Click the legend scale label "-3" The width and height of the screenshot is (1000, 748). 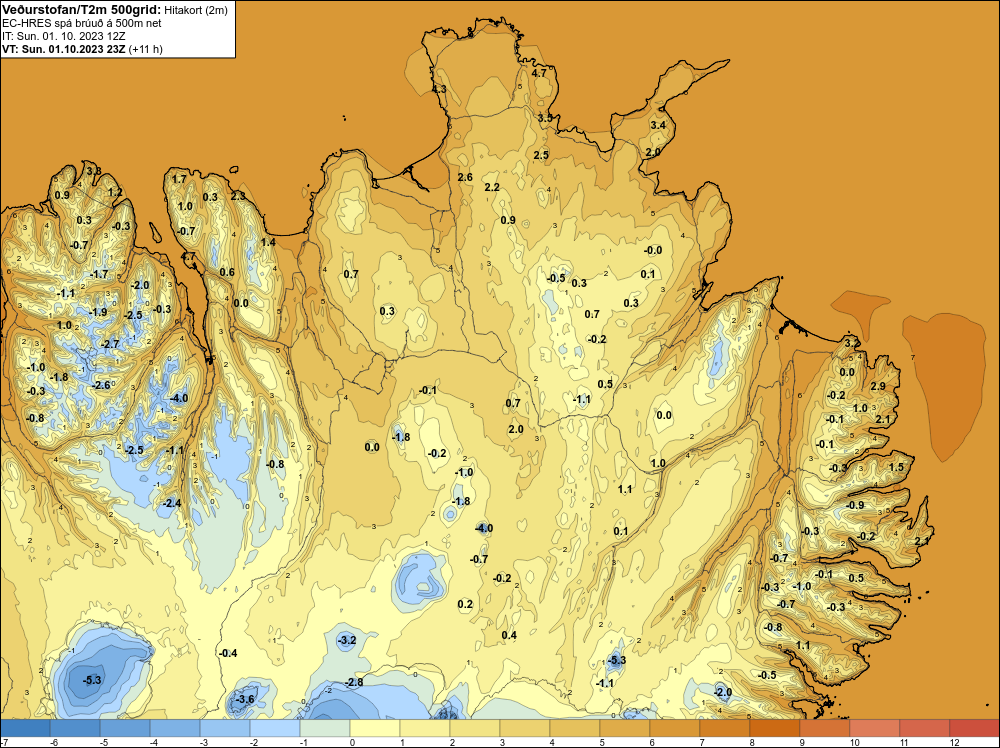point(203,742)
